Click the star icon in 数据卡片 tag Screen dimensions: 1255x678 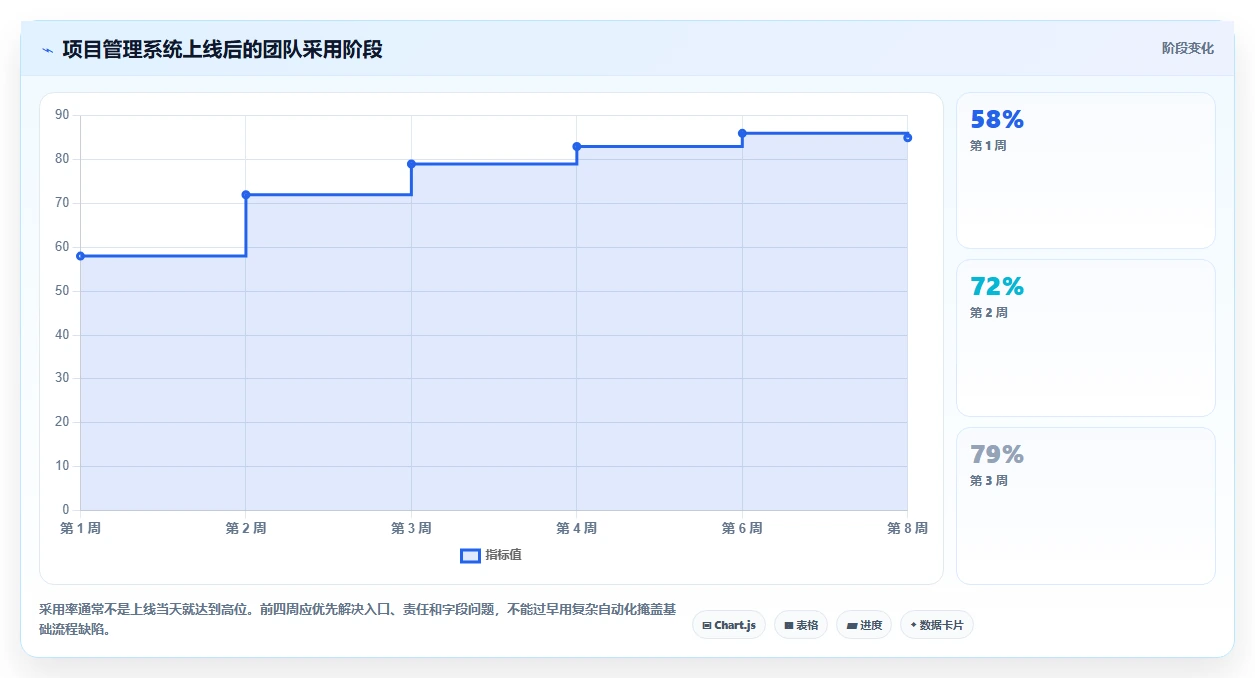tap(913, 625)
